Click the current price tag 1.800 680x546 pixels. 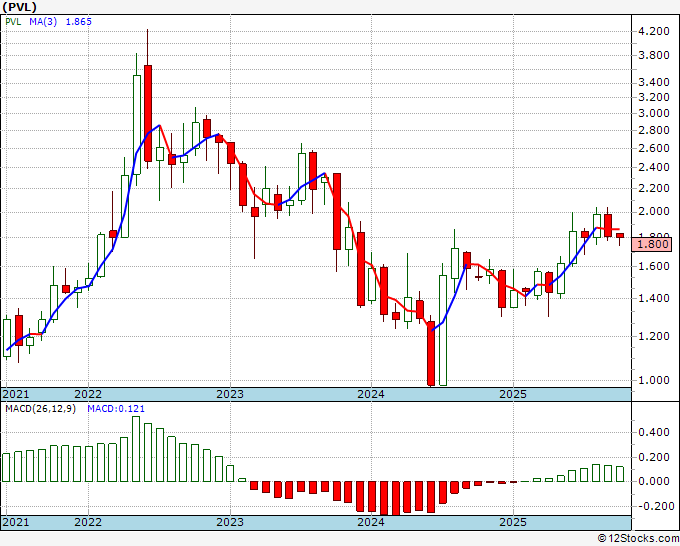click(653, 244)
